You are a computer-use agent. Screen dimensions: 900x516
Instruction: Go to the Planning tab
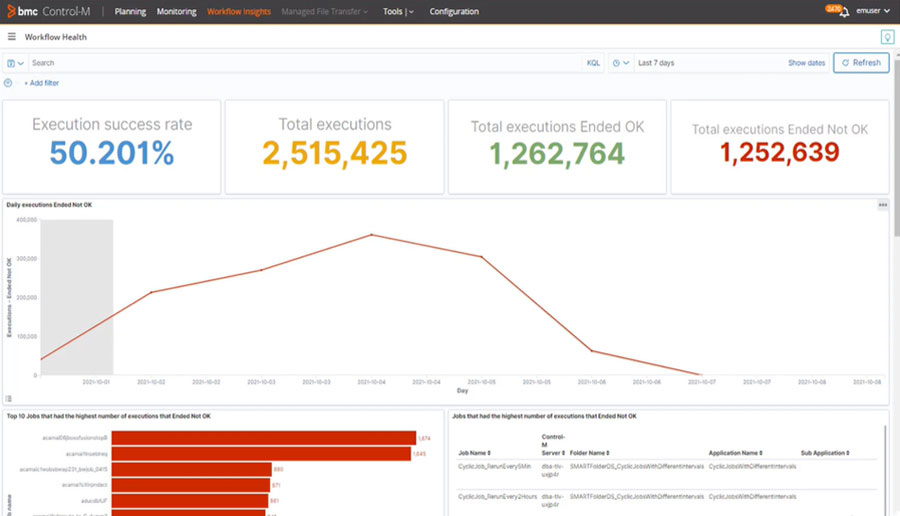(130, 12)
